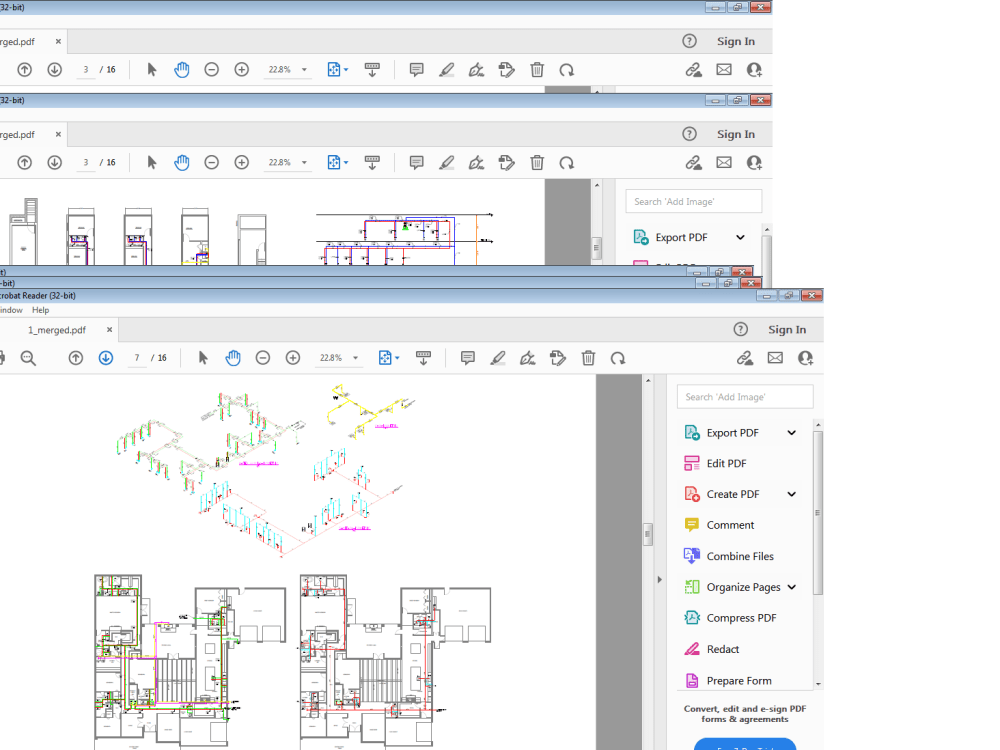Screen dimensions: 1000x750
Task: Switch to the 1_merged.pdf document tab
Action: (58, 329)
